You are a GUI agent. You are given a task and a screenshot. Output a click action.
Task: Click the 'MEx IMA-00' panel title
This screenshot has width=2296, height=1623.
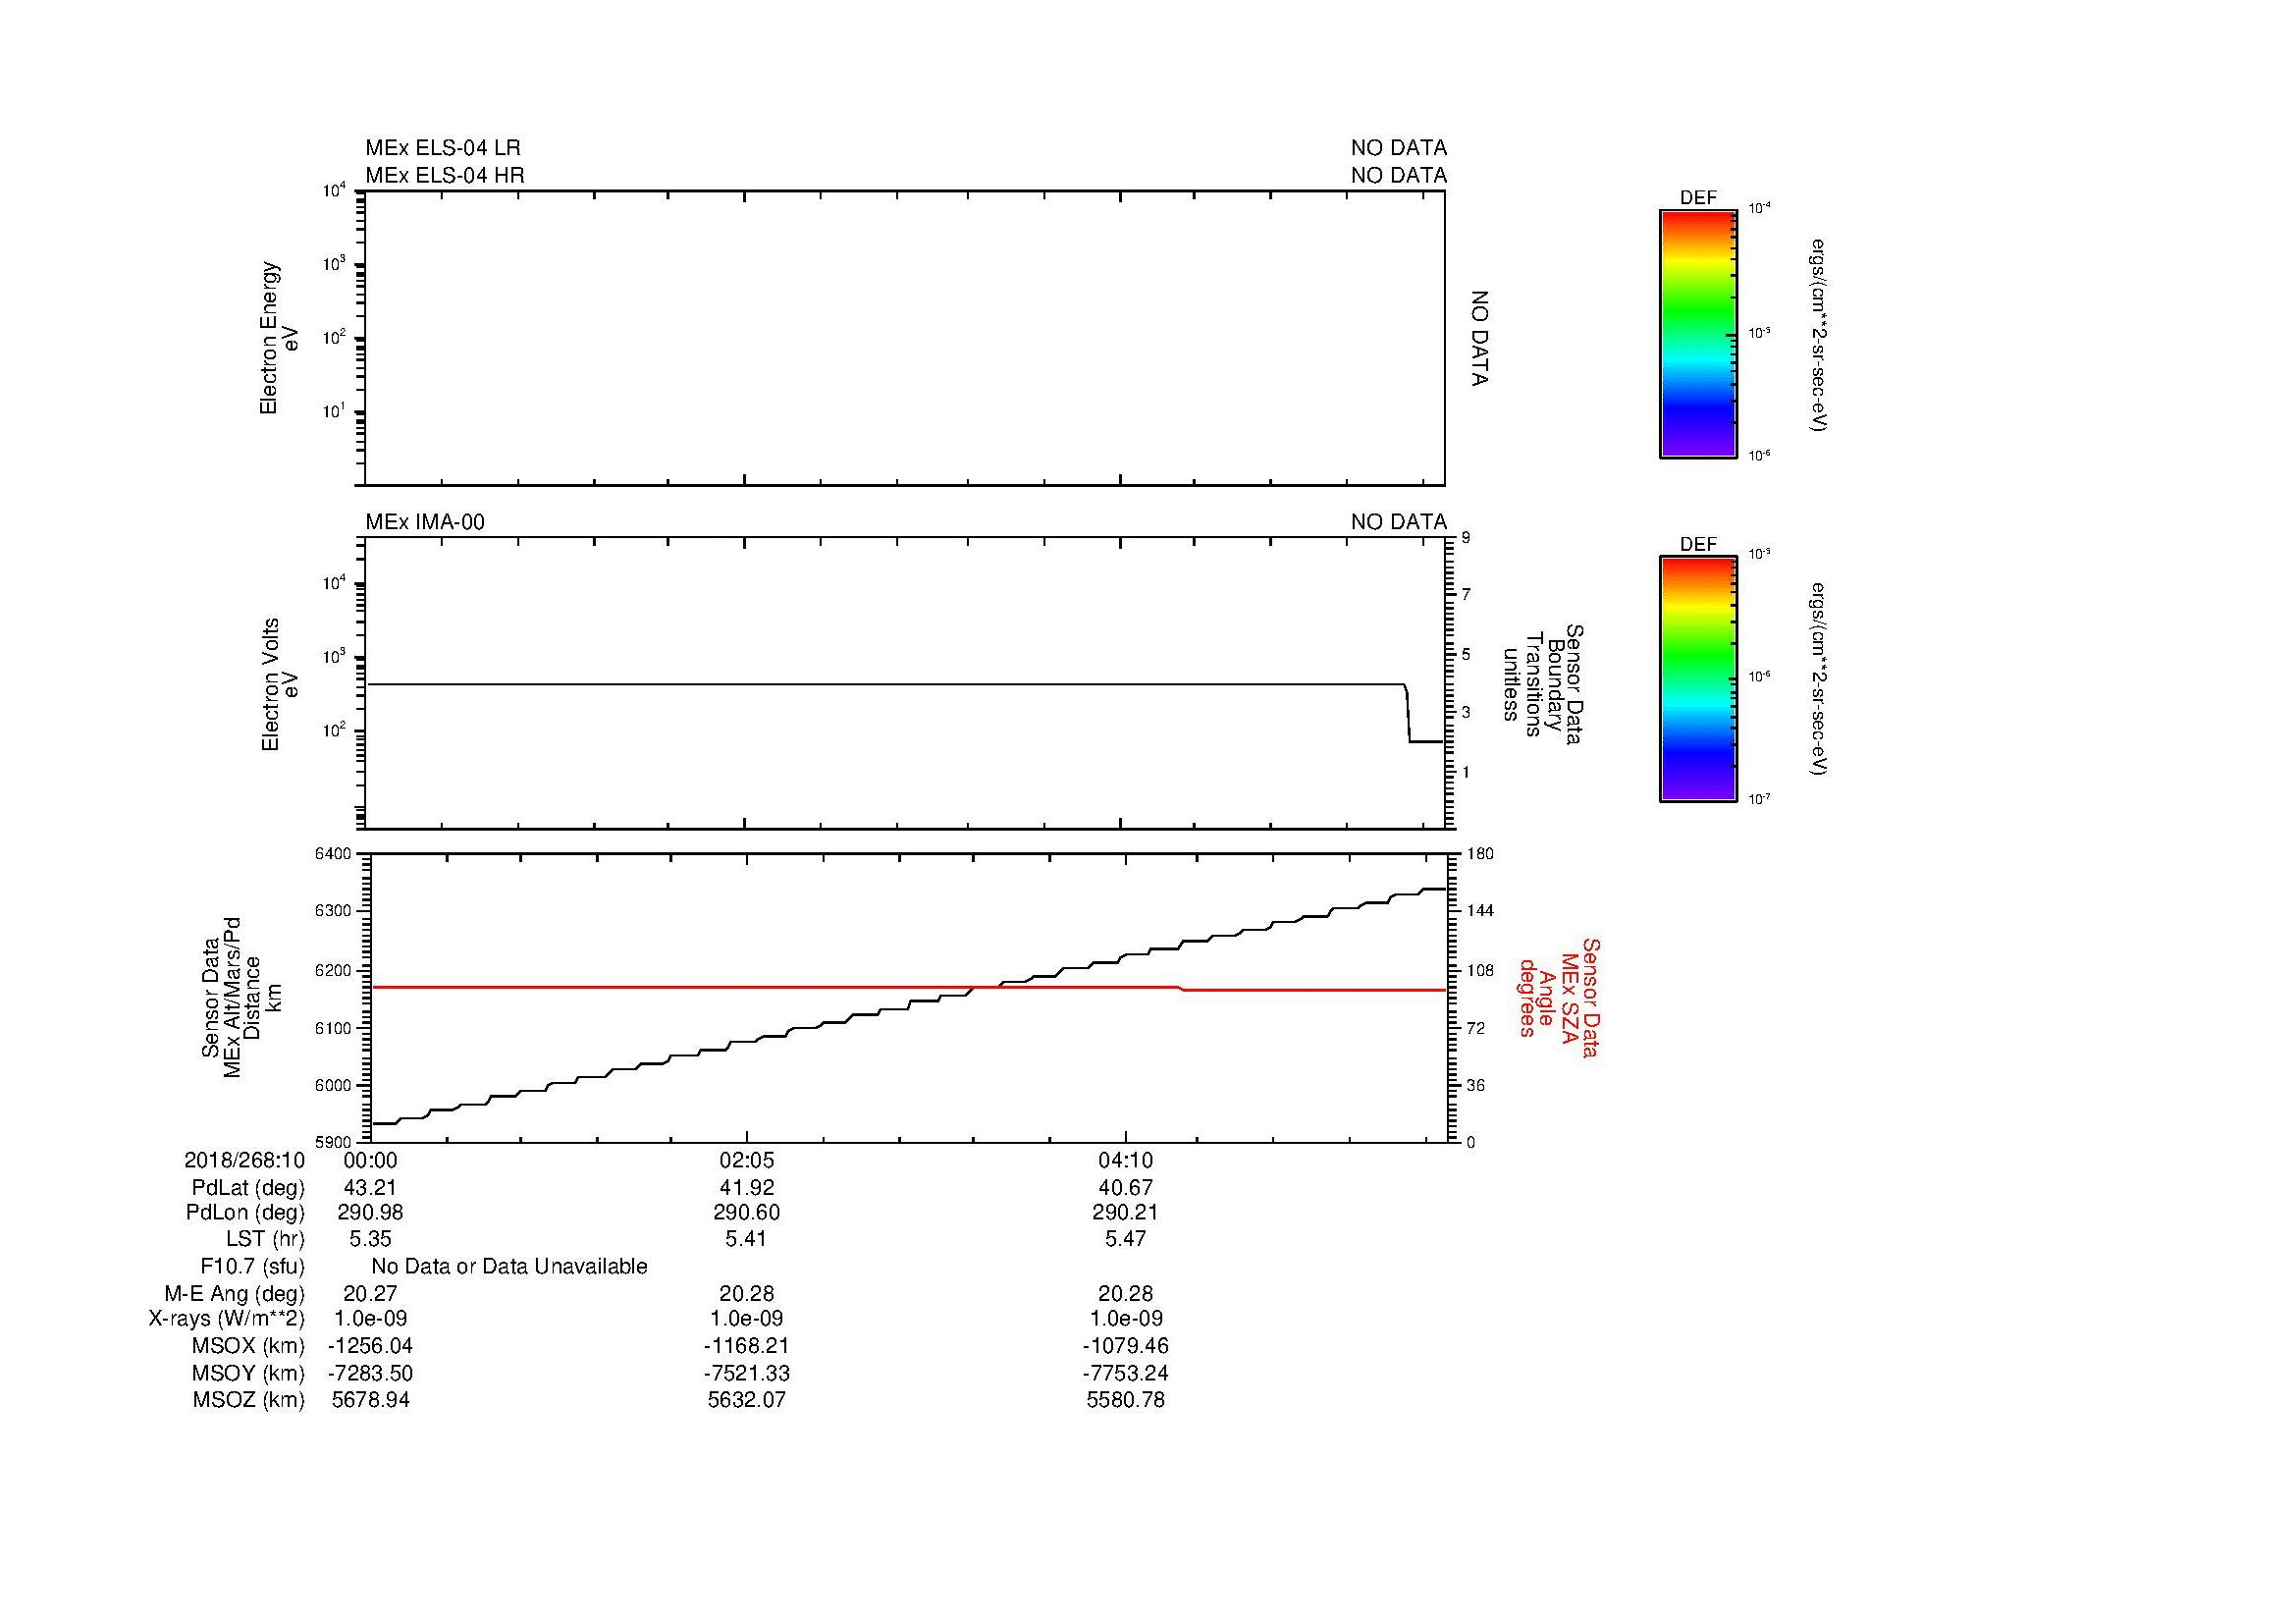click(x=424, y=522)
